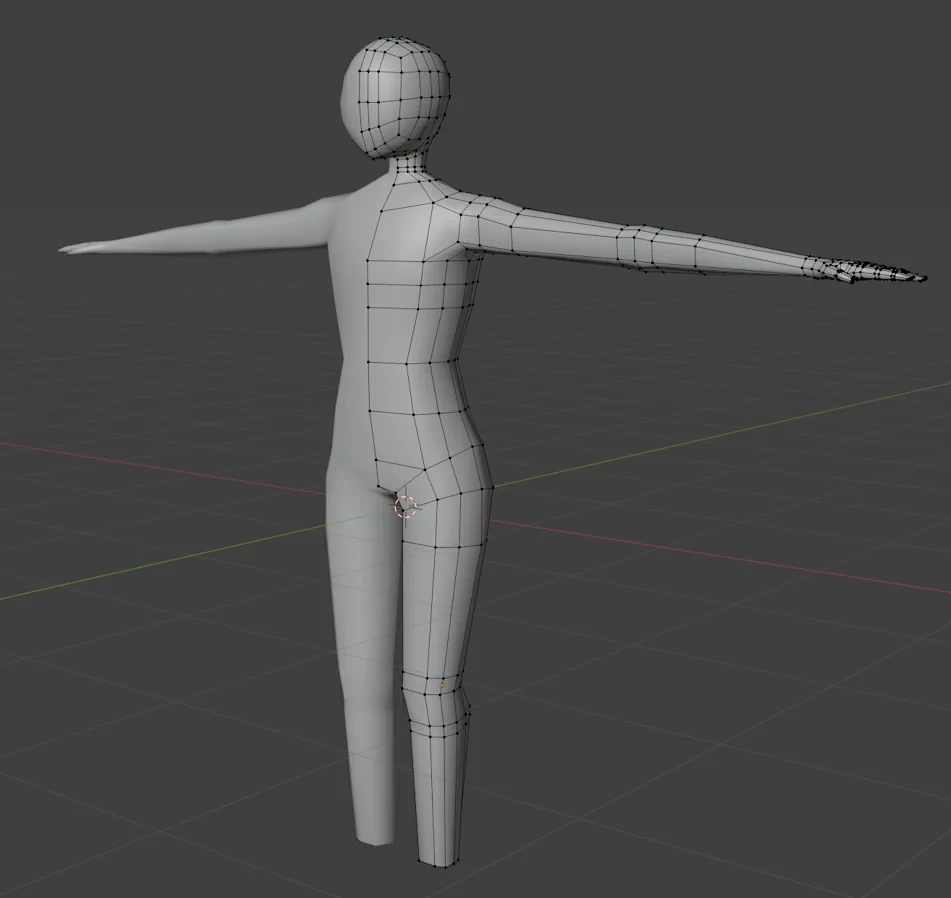
Task: Select the fingertip of the wireframed hand
Action: coord(920,277)
